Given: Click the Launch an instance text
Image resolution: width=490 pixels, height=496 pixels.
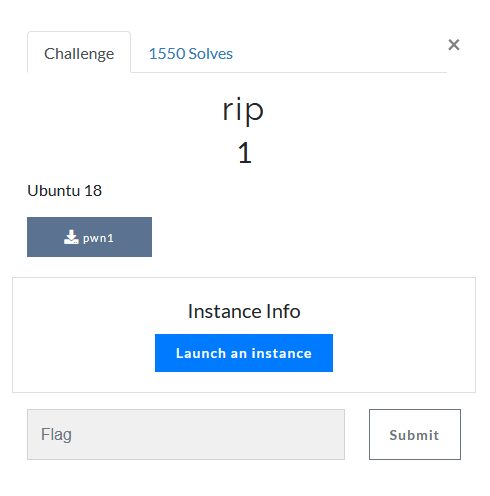Looking at the screenshot, I should (x=244, y=353).
